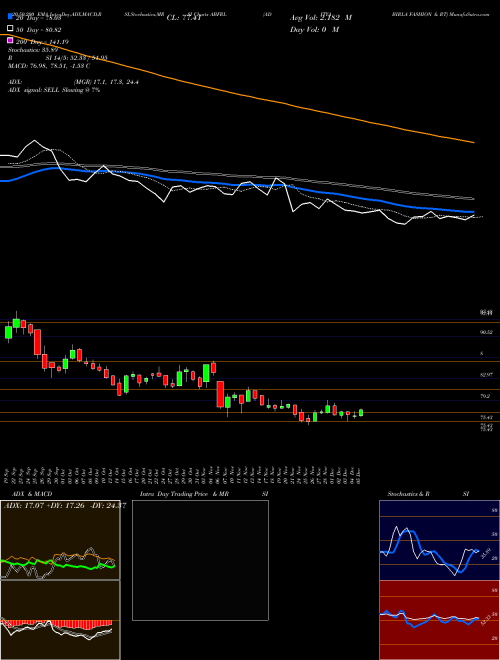This screenshot has height=660, width=500.
Task: Click the magenta 200 Day legend swatch
Action: (10, 40)
